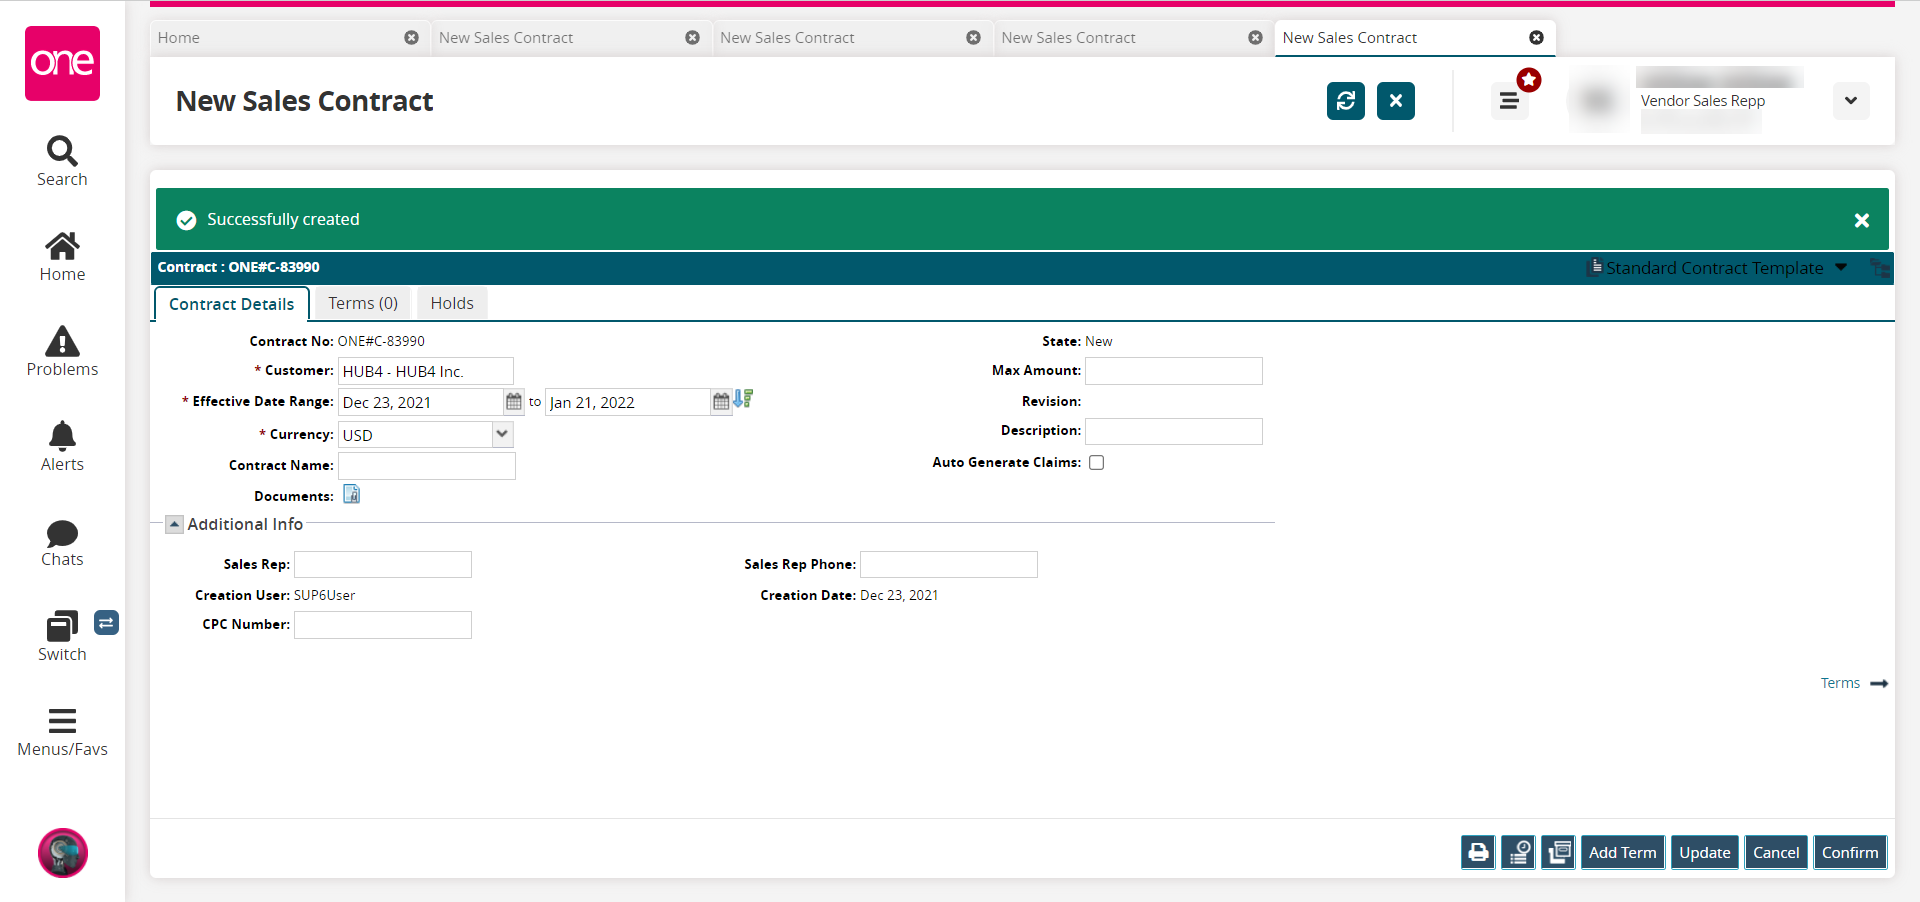Screen dimensions: 1920x902
Task: Expand the user profile dropdown arrow
Action: (x=1851, y=101)
